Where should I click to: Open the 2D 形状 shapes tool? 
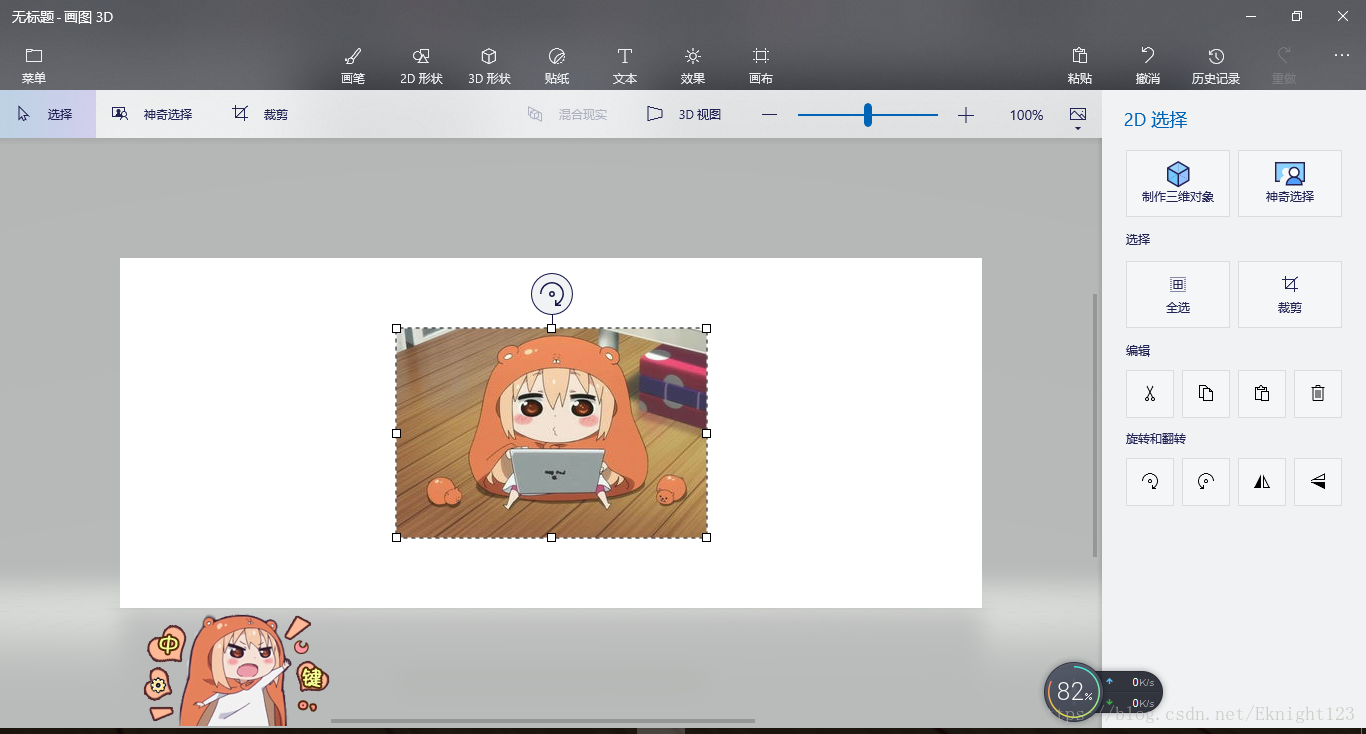pyautogui.click(x=421, y=65)
